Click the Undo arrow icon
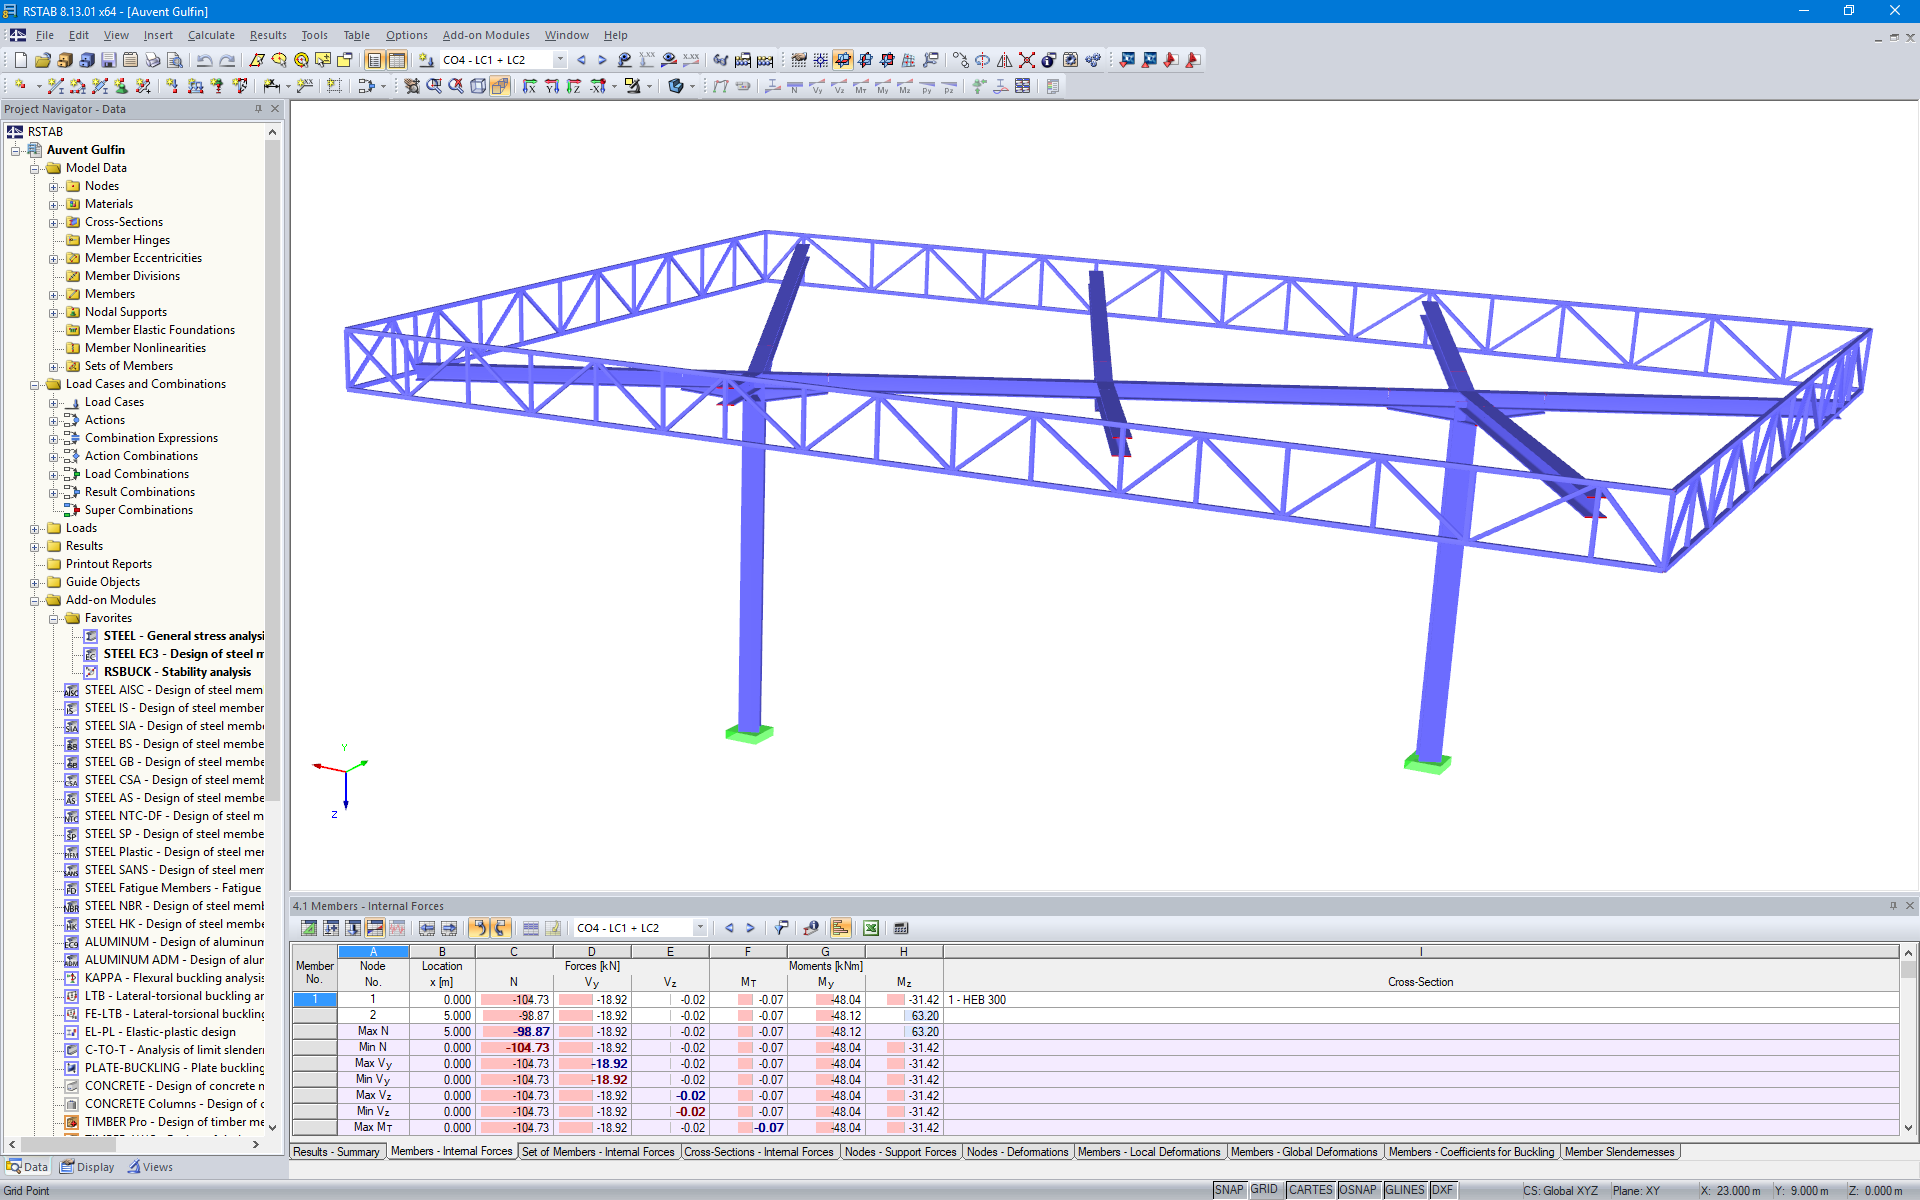 (204, 60)
